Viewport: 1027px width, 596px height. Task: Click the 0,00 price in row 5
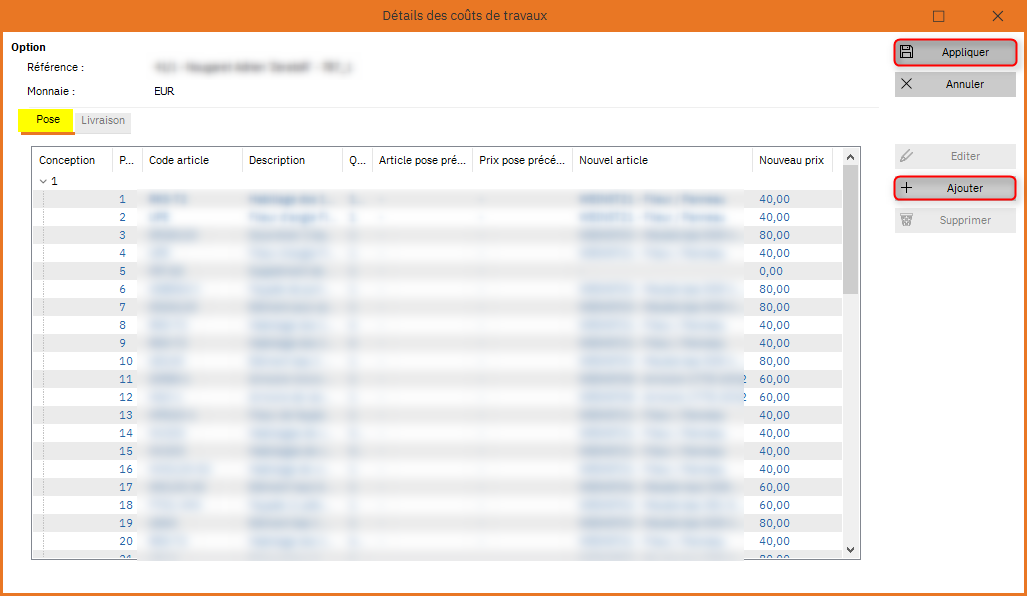point(771,271)
